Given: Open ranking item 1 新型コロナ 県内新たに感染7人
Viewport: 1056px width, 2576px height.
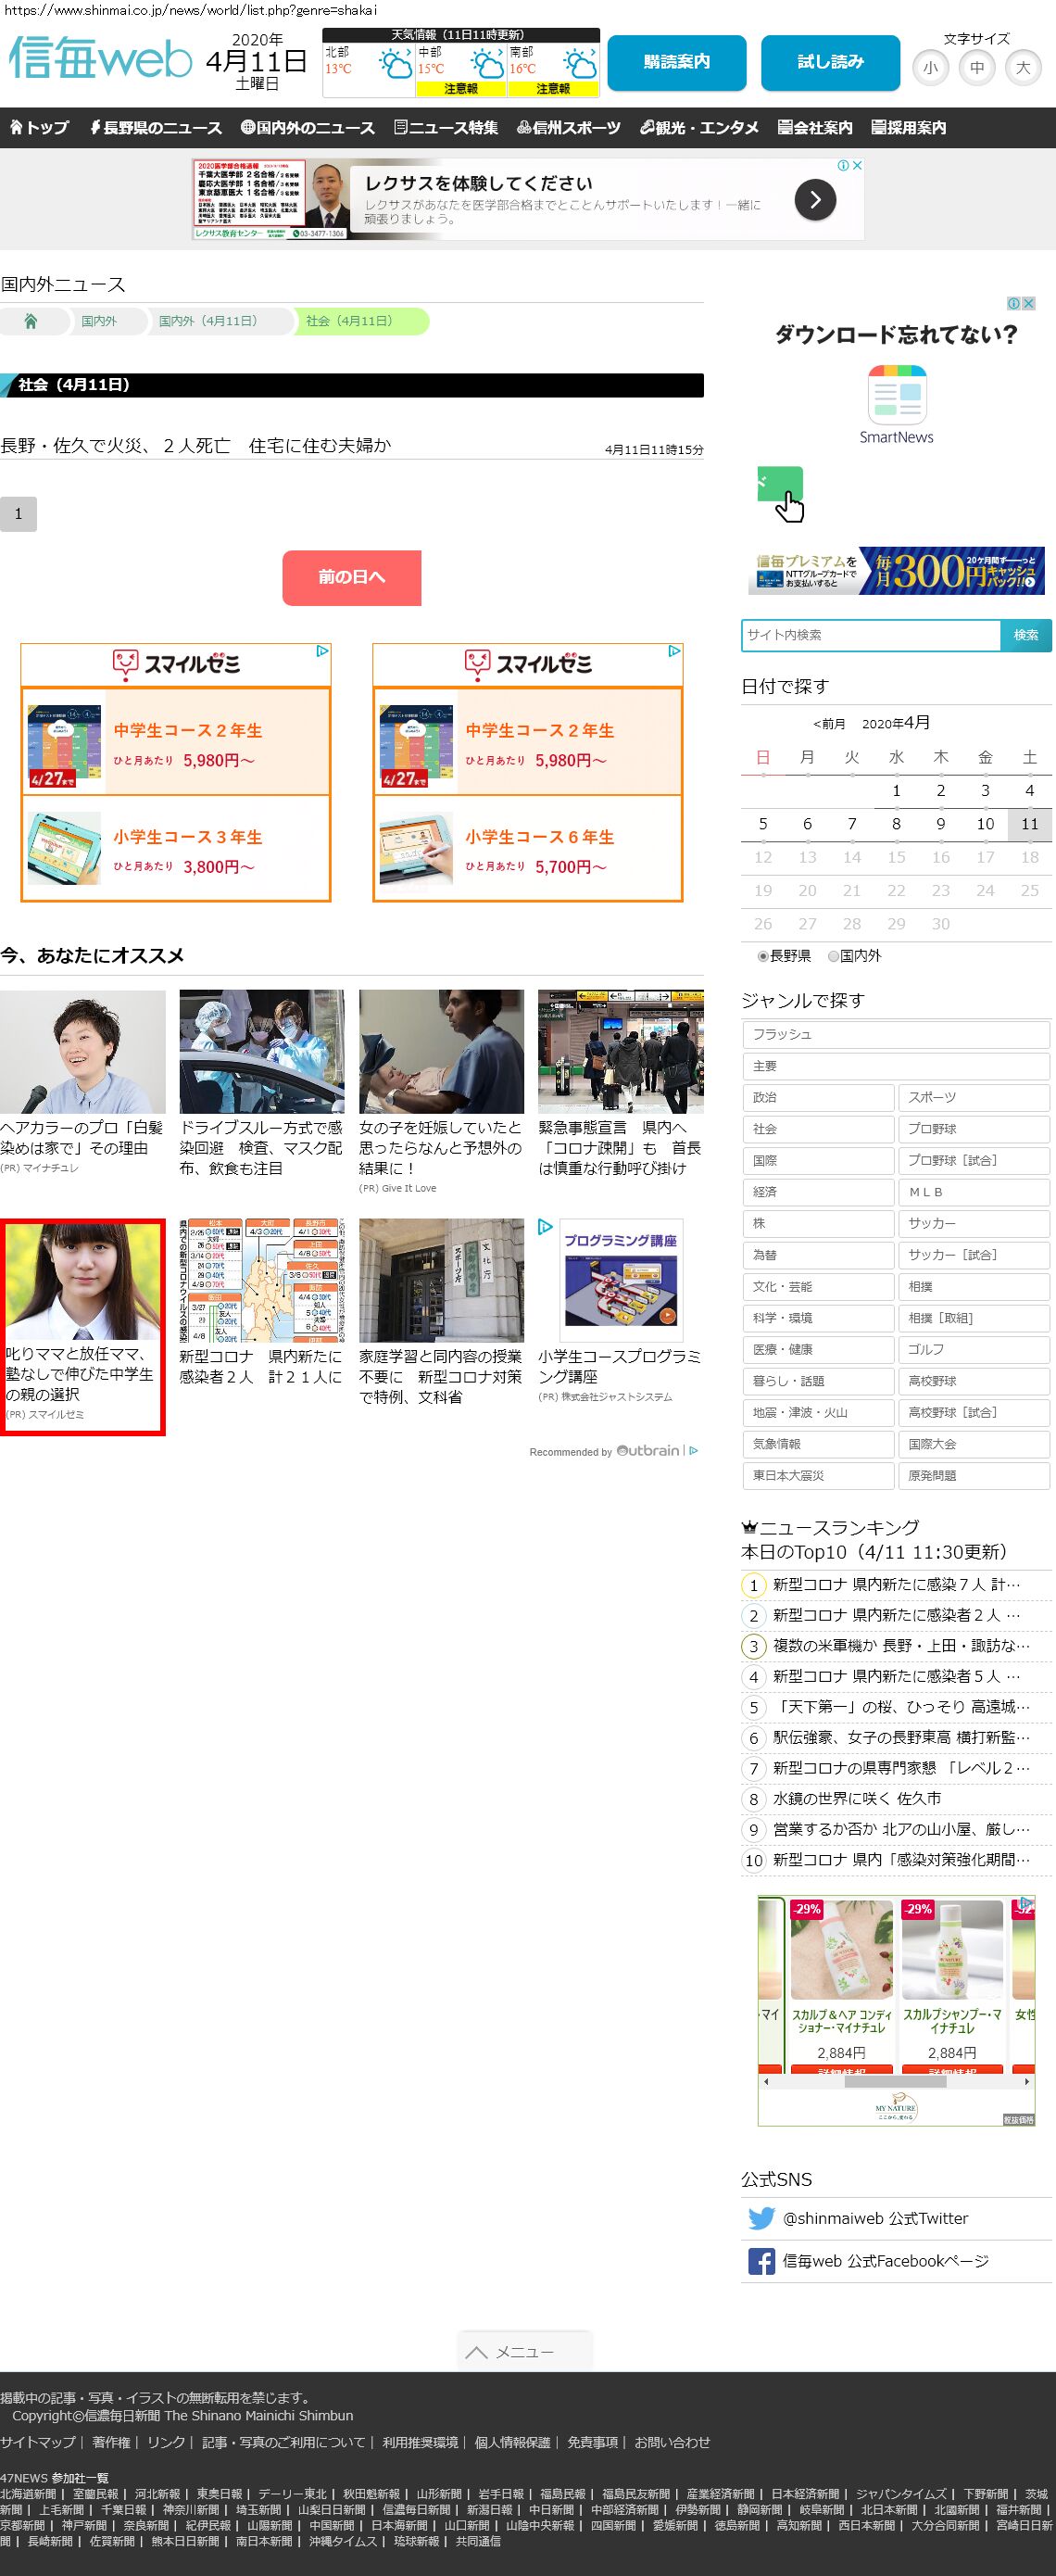Looking at the screenshot, I should pos(896,1584).
